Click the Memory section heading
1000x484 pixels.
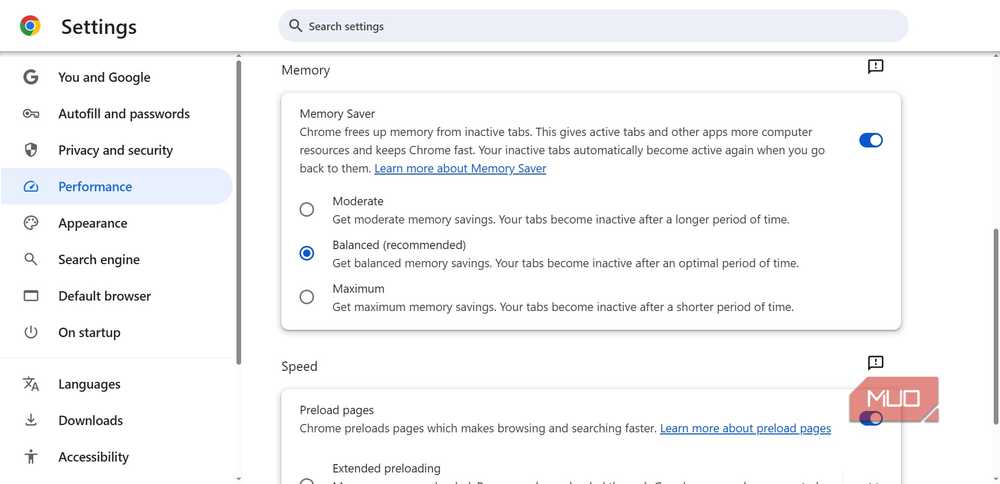[305, 70]
